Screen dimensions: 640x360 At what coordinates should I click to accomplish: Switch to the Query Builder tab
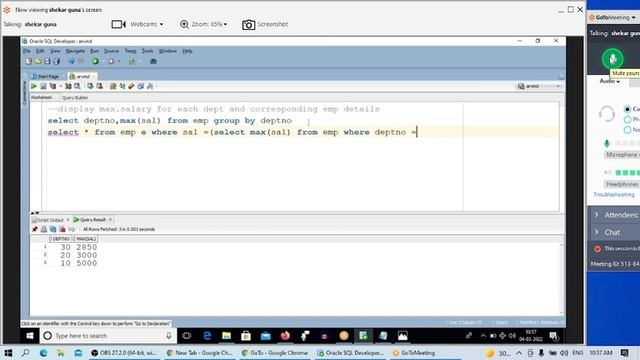click(75, 98)
